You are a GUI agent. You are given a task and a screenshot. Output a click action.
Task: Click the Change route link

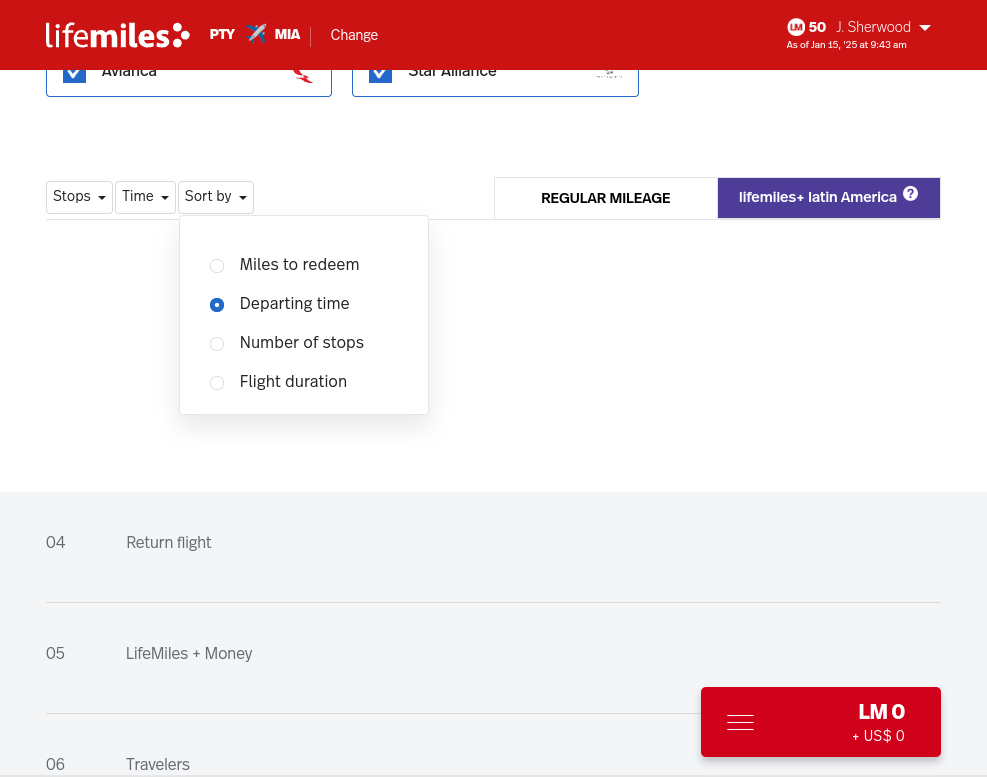pos(354,35)
